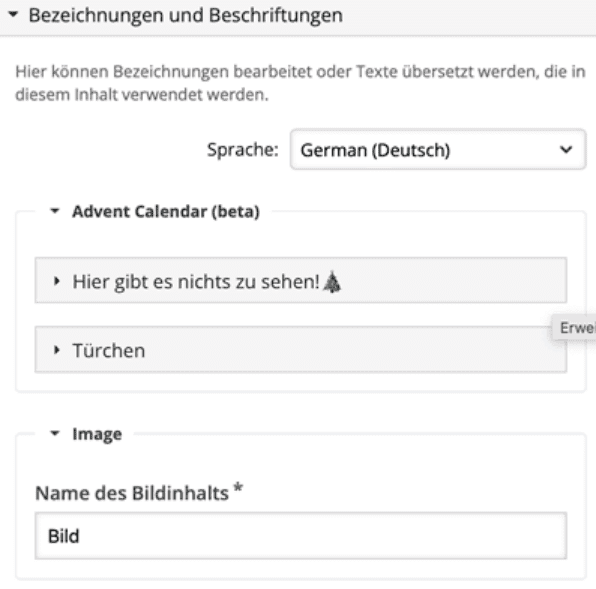Click the Advent Calendar (beta) legend text
Image resolution: width=596 pixels, height=589 pixels.
click(x=166, y=211)
